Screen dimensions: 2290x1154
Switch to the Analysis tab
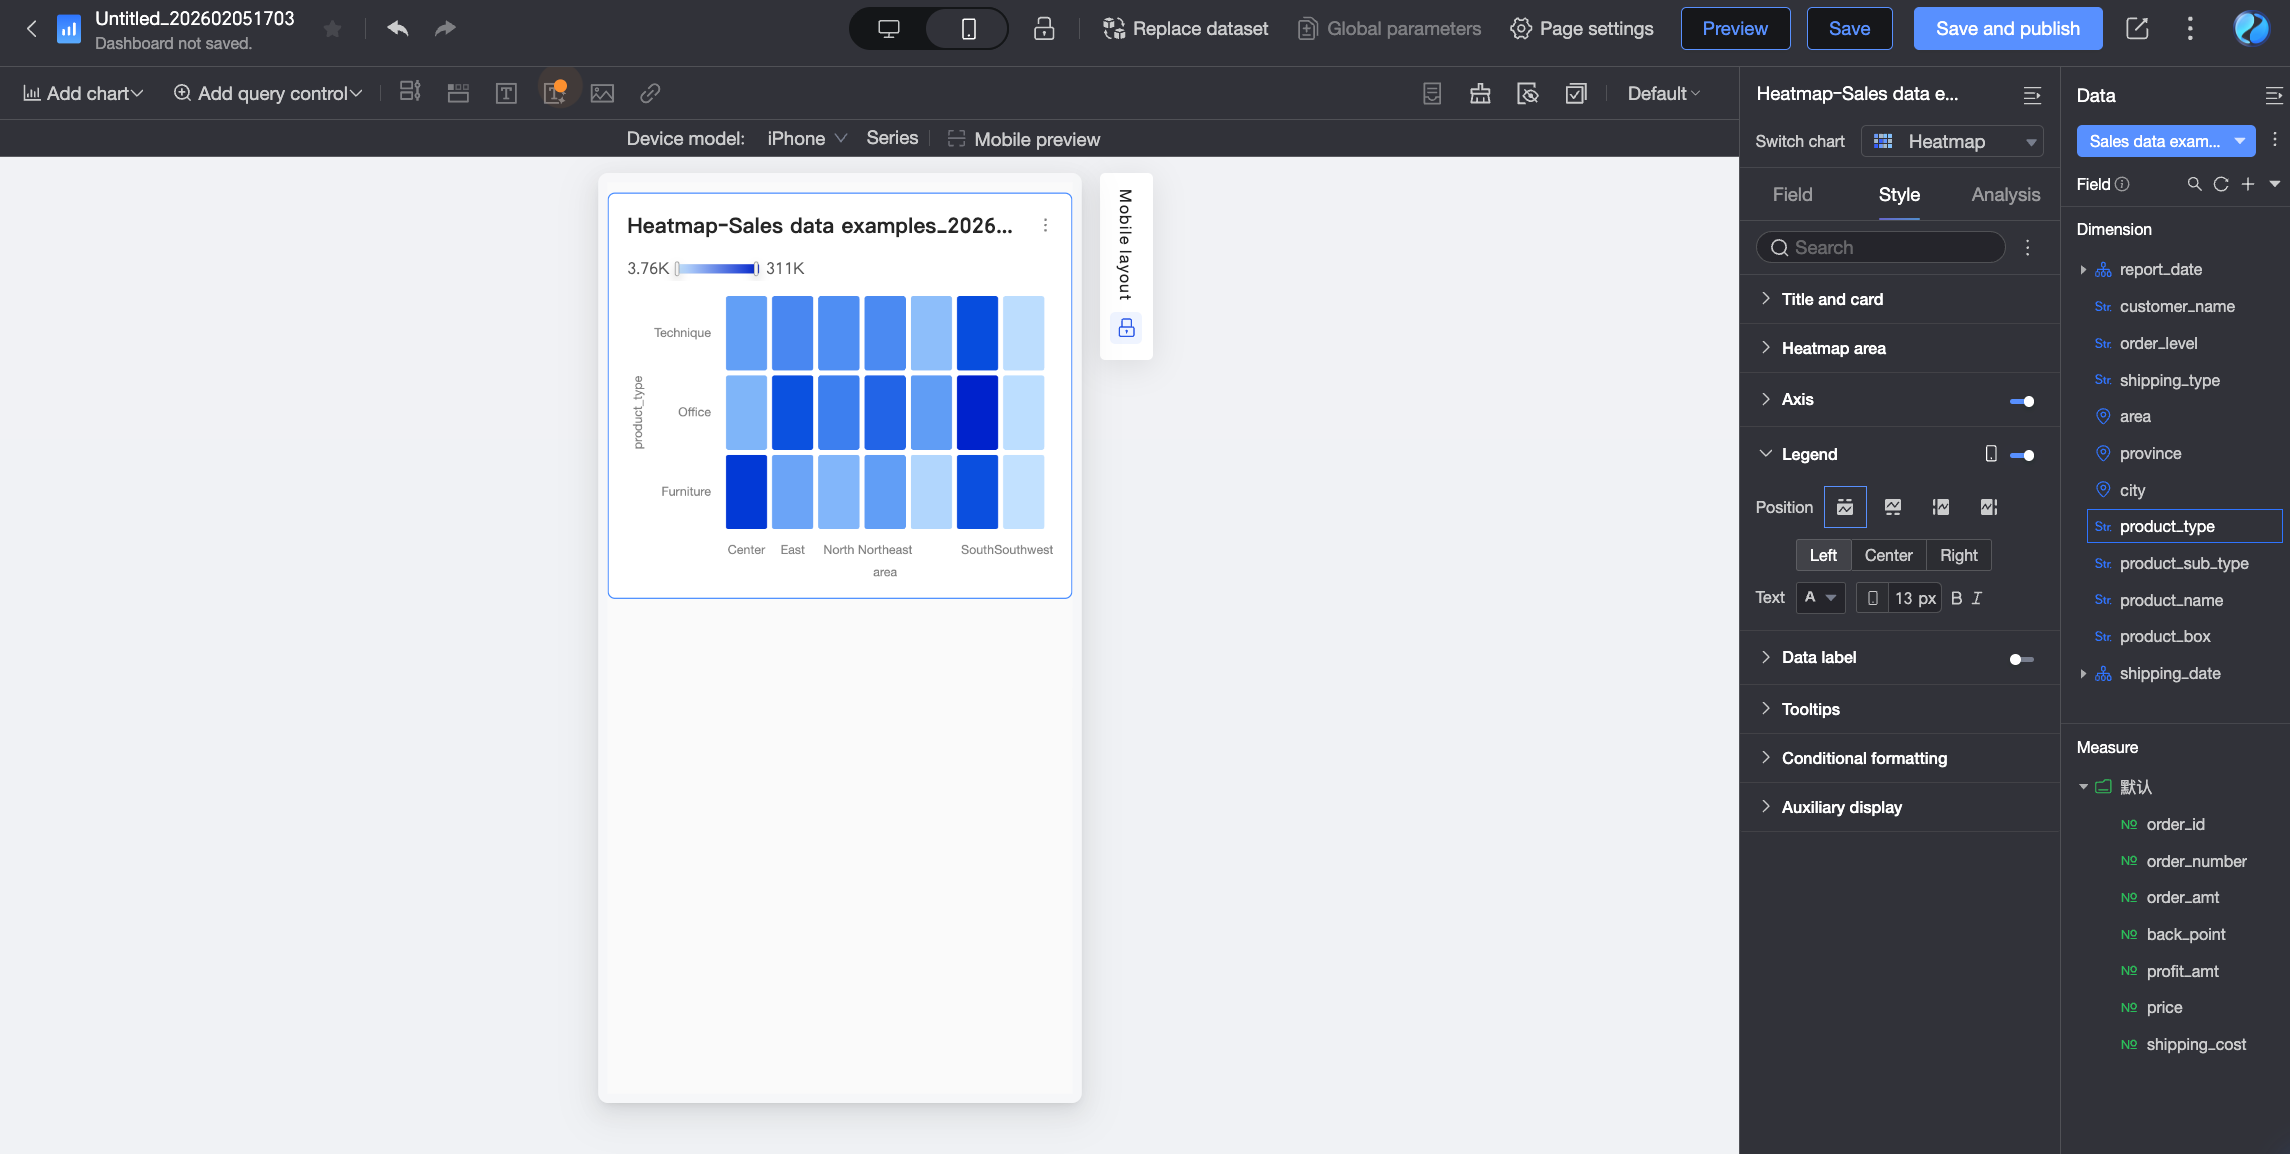2005,195
